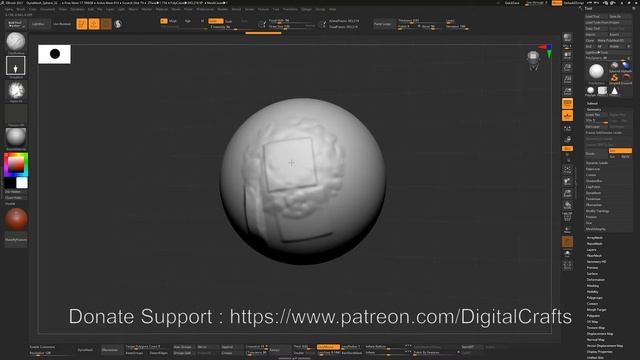Click the QuickSave button

[512, 3]
